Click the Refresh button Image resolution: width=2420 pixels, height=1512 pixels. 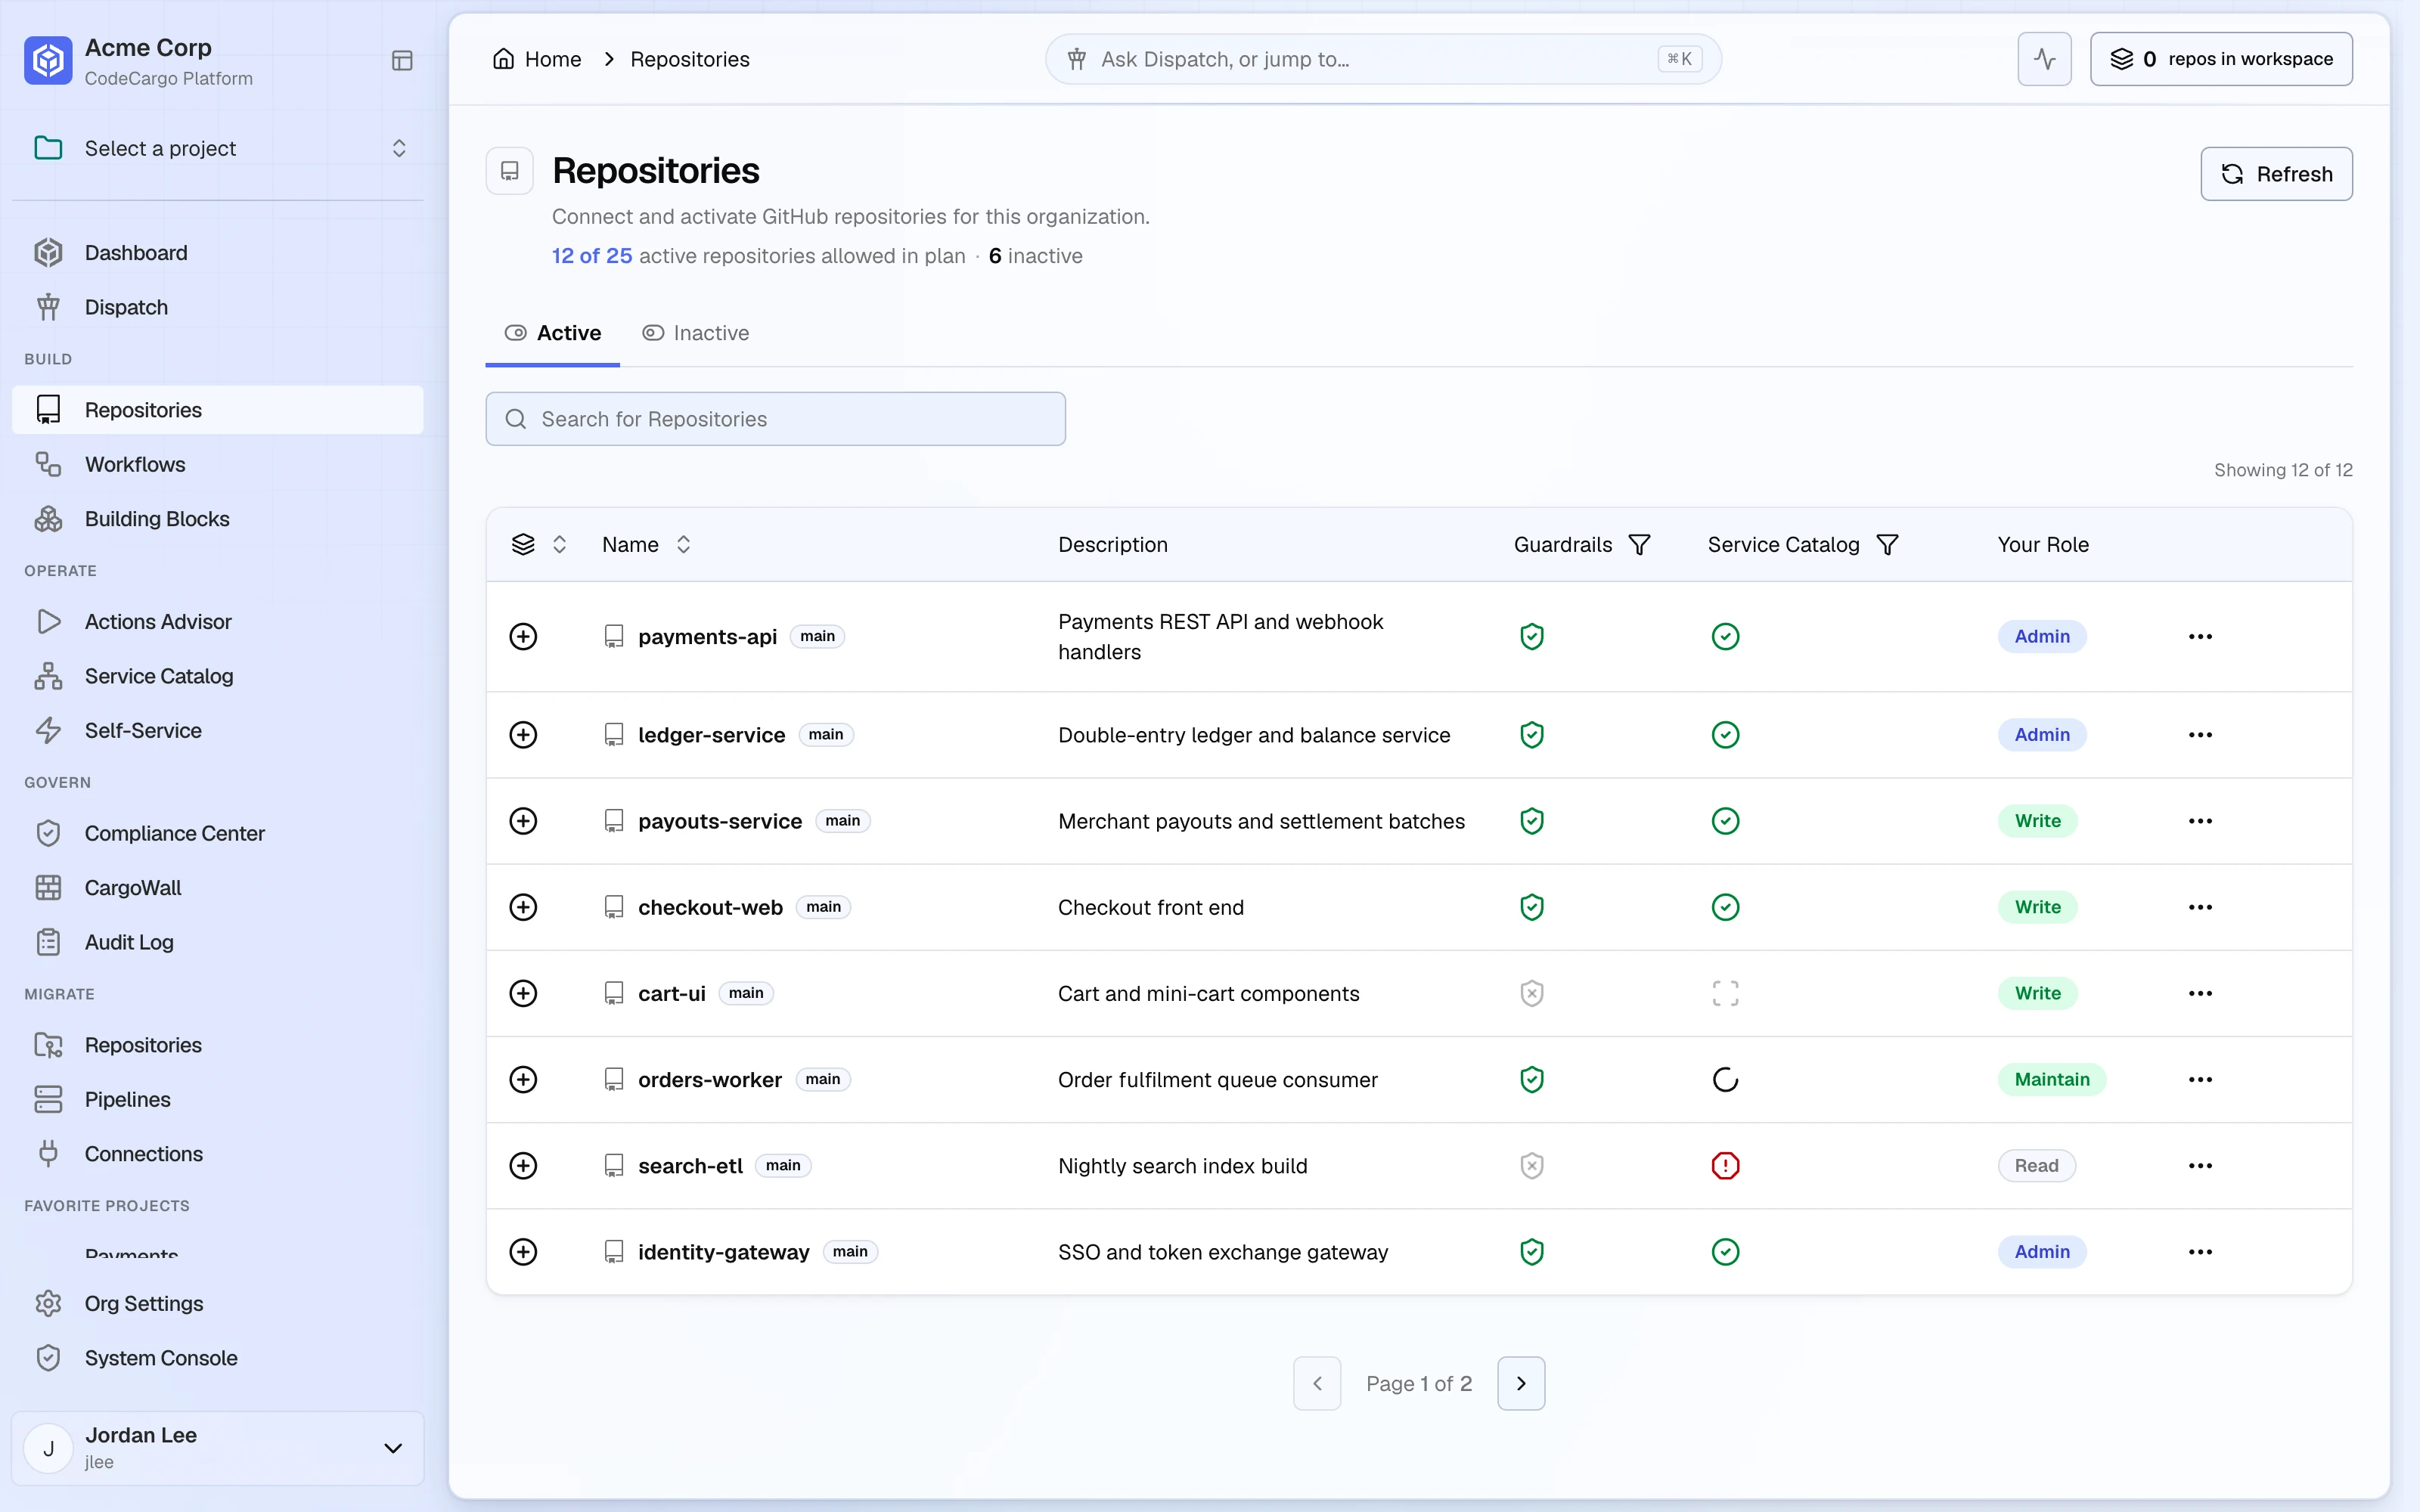tap(2276, 174)
